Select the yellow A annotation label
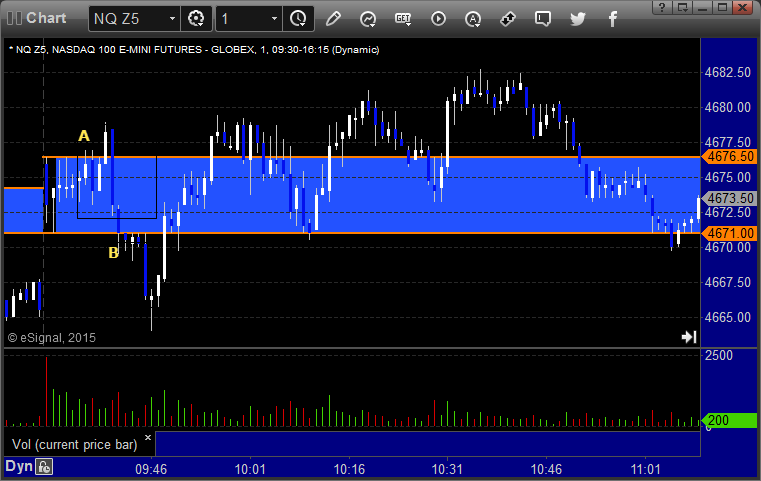This screenshot has width=761, height=481. (x=84, y=136)
